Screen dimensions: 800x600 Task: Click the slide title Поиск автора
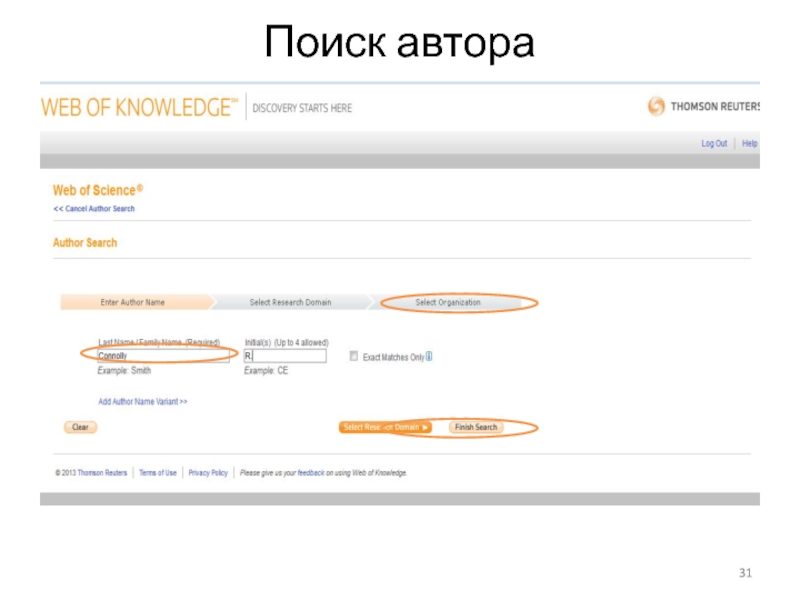(x=399, y=42)
